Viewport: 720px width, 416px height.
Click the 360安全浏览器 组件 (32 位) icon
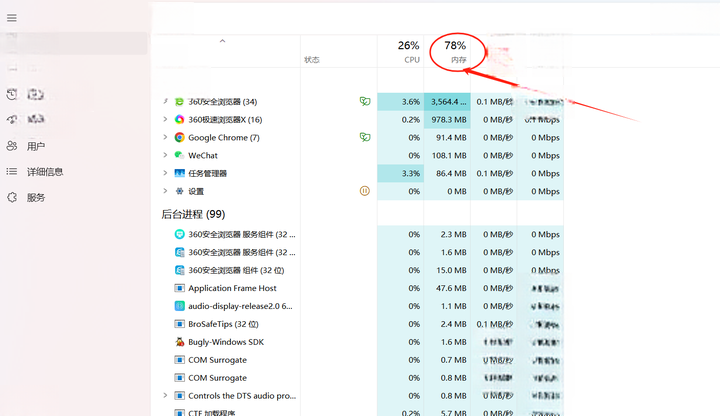click(x=180, y=270)
